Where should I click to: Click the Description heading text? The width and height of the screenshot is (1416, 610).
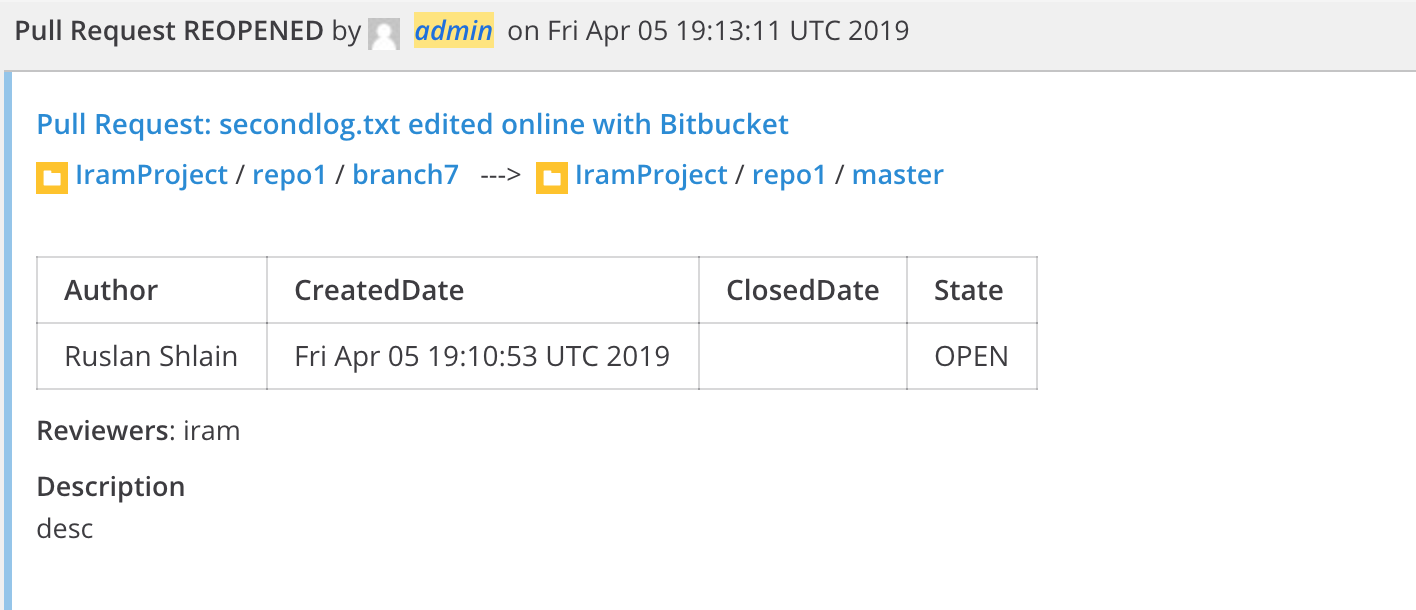point(111,487)
